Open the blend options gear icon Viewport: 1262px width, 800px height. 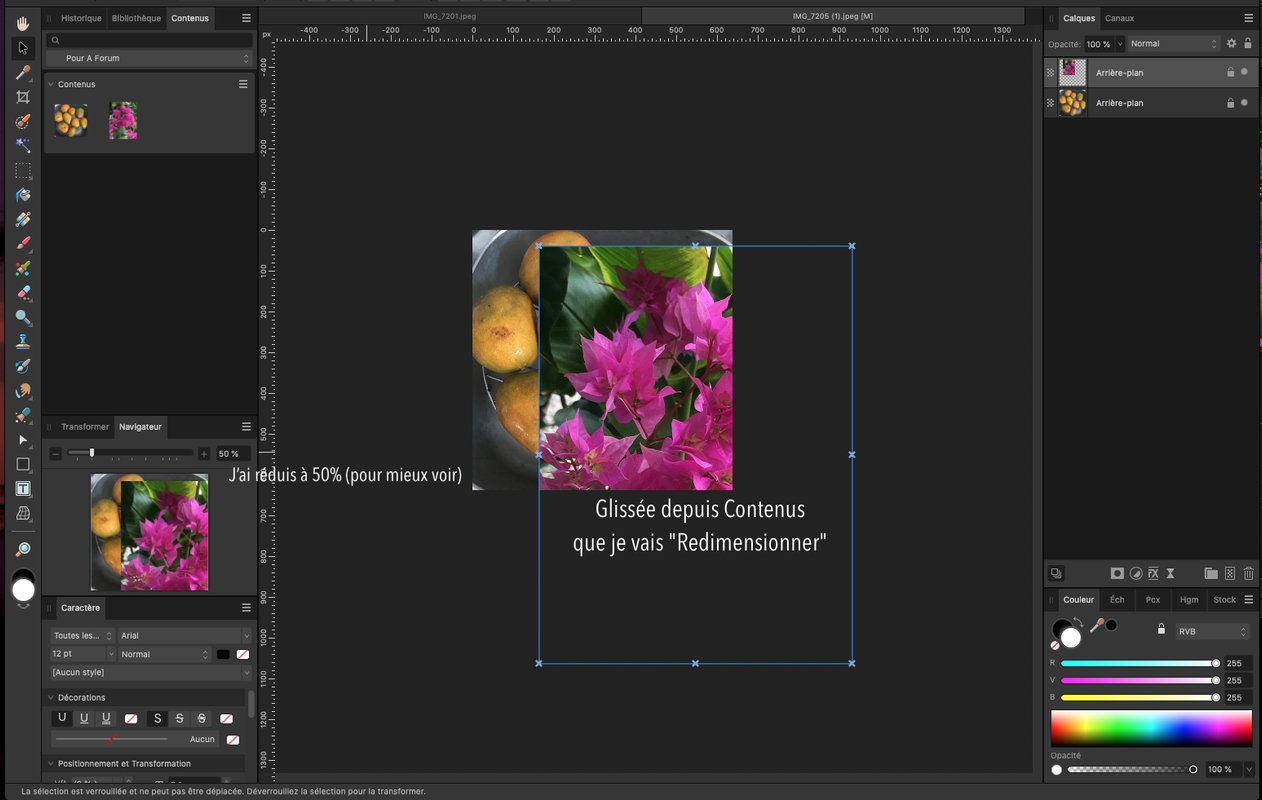1232,44
